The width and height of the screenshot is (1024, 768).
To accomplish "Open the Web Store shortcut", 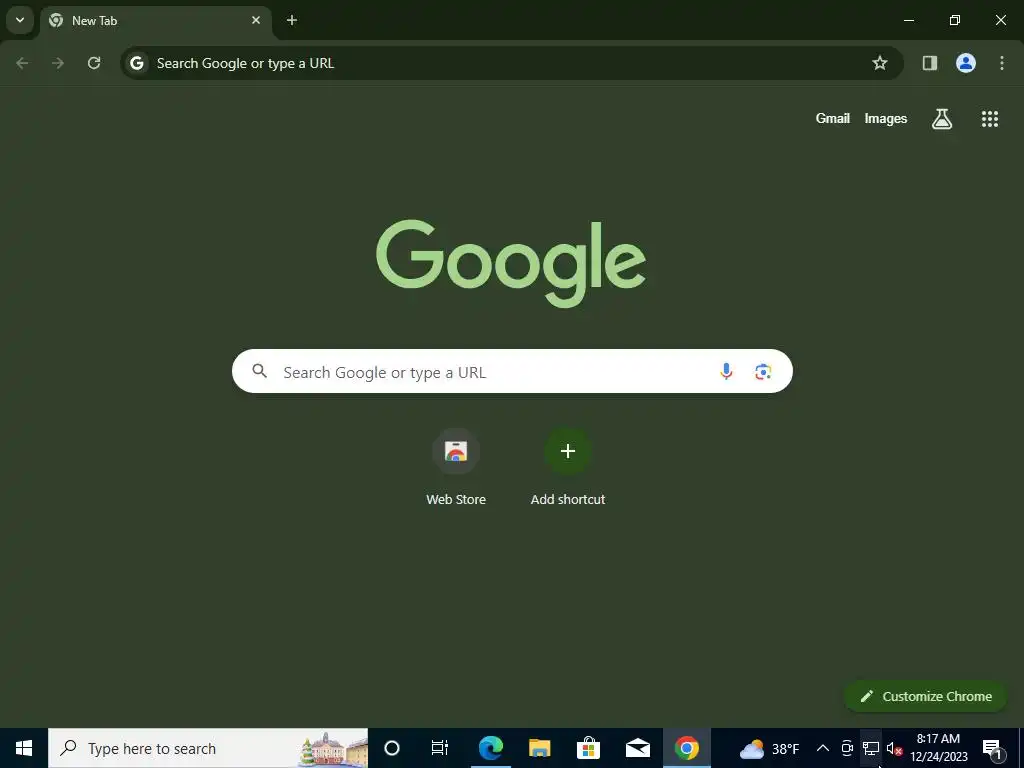I will pyautogui.click(x=456, y=467).
